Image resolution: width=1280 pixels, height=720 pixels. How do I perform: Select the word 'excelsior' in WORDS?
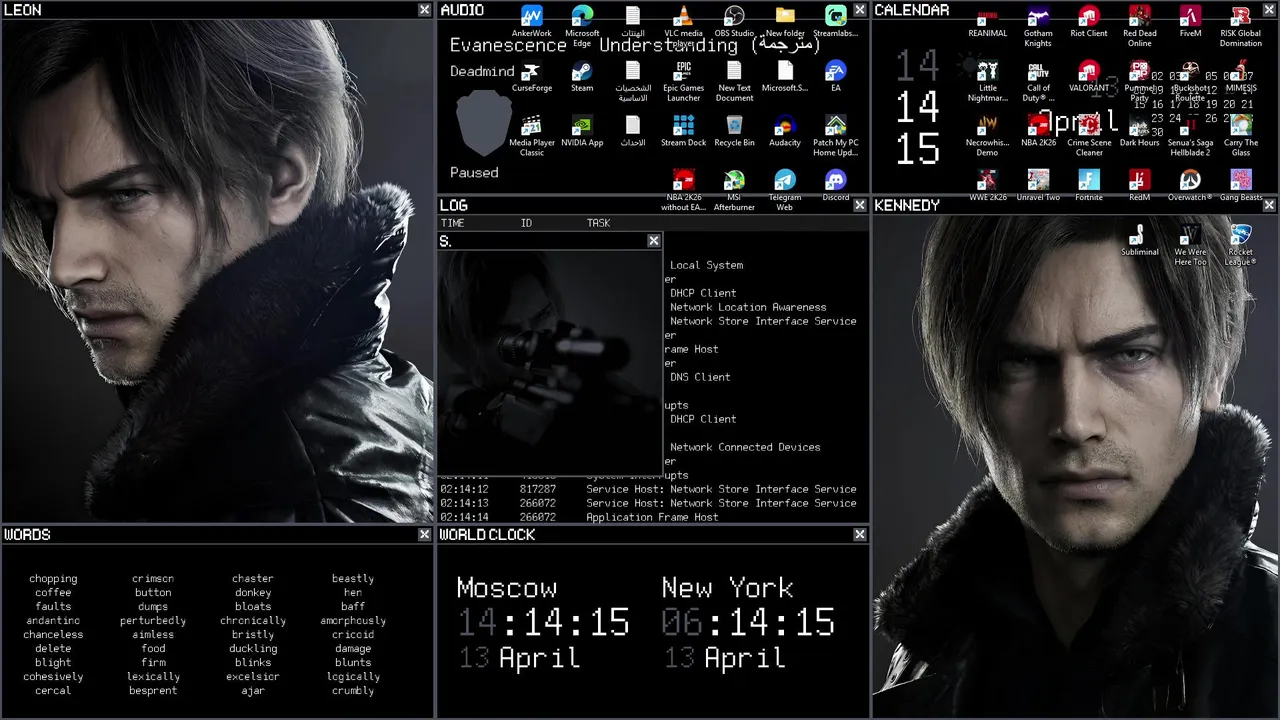point(253,676)
